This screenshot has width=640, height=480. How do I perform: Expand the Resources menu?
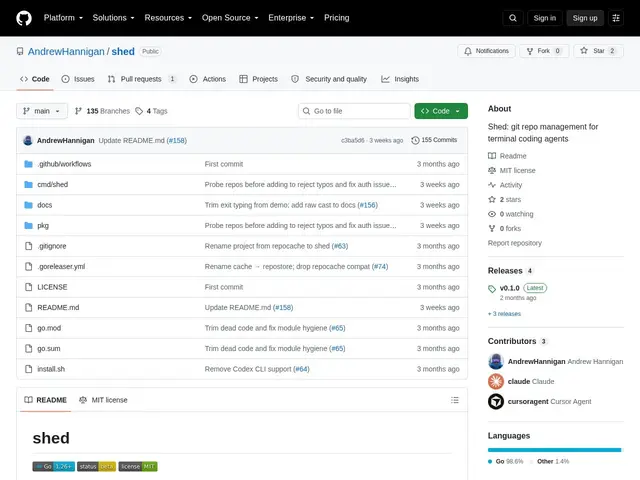168,18
